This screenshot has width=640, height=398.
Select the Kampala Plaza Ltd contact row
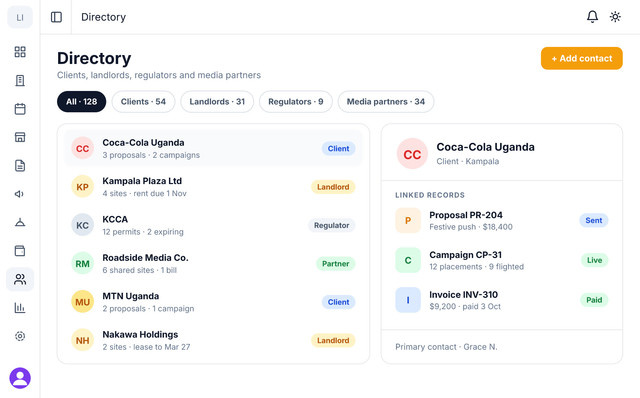pyautogui.click(x=213, y=187)
